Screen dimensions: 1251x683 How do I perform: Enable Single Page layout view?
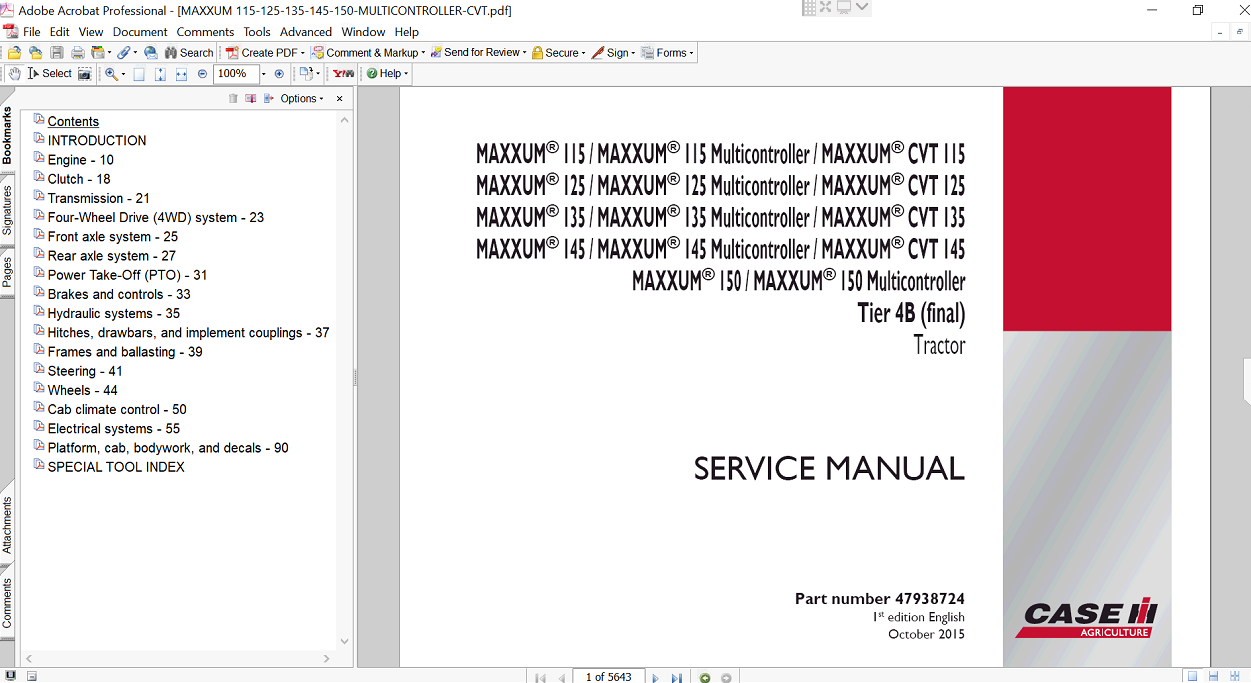[1192, 677]
